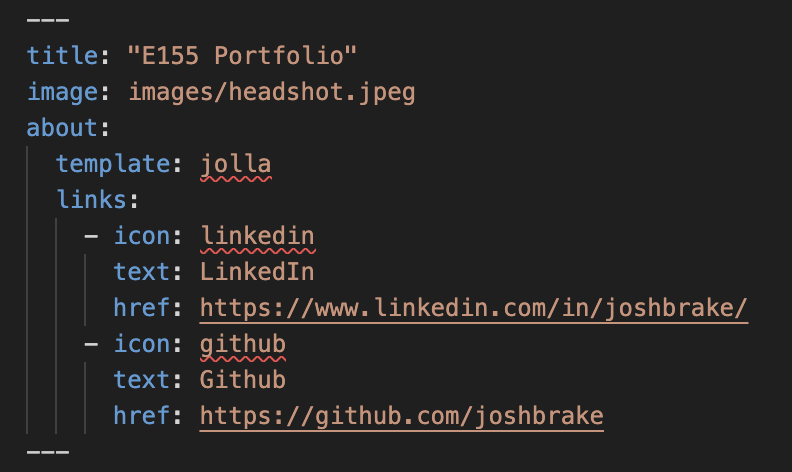Click the LinkedIn text value
The width and height of the screenshot is (792, 472).
pos(257,272)
